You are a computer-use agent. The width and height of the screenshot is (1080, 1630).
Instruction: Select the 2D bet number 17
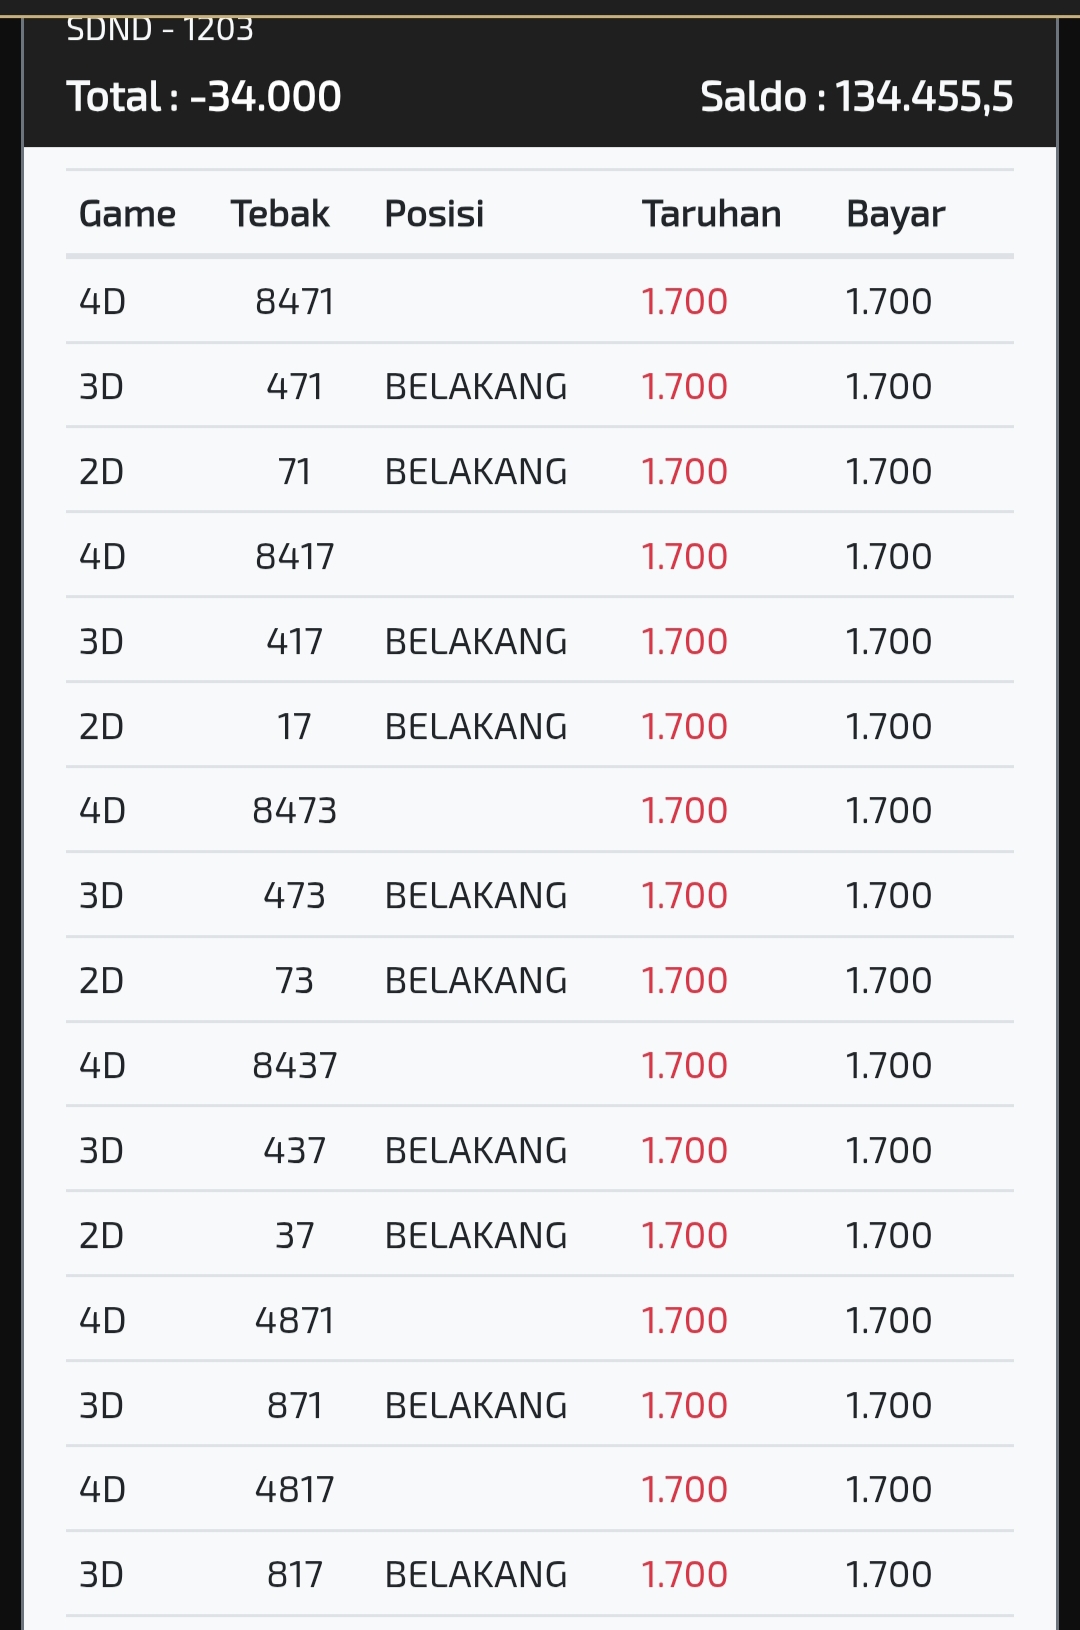click(x=294, y=726)
